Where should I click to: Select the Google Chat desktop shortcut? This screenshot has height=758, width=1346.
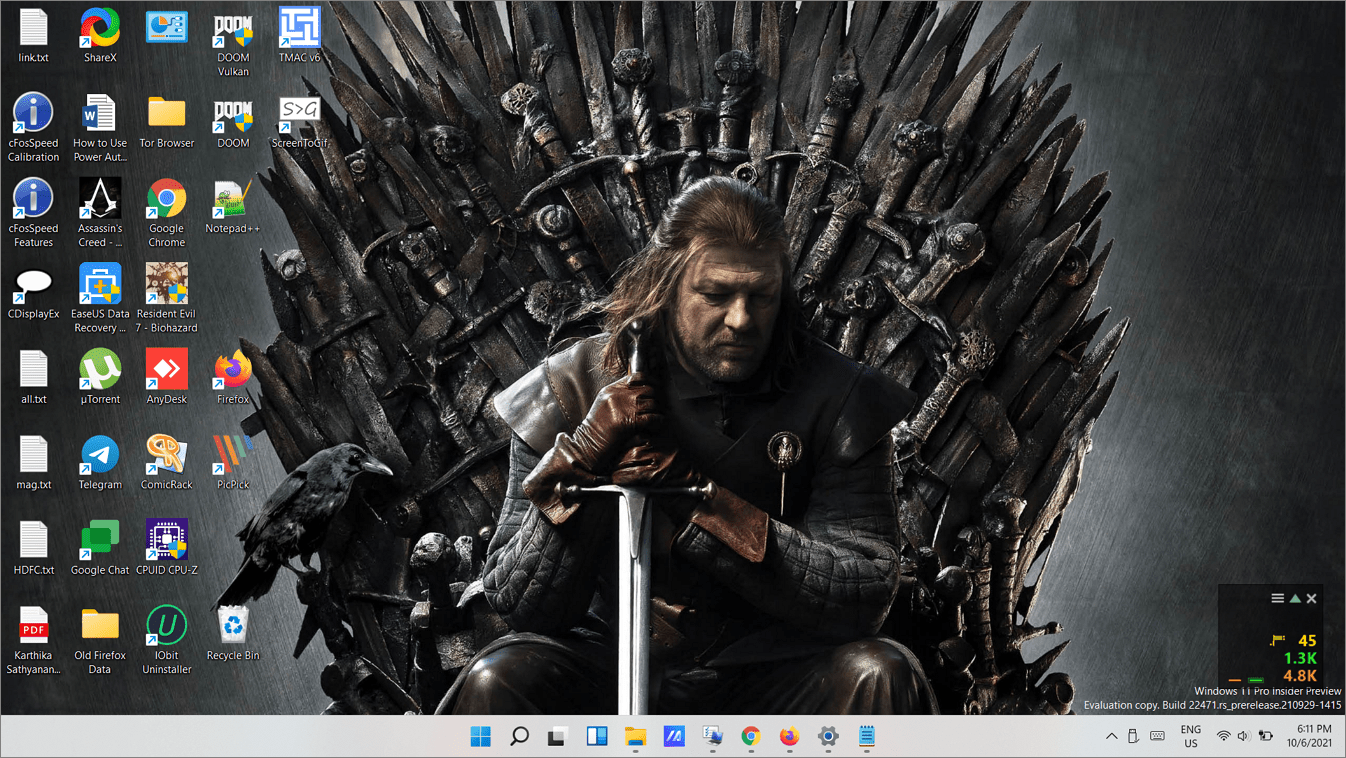100,548
